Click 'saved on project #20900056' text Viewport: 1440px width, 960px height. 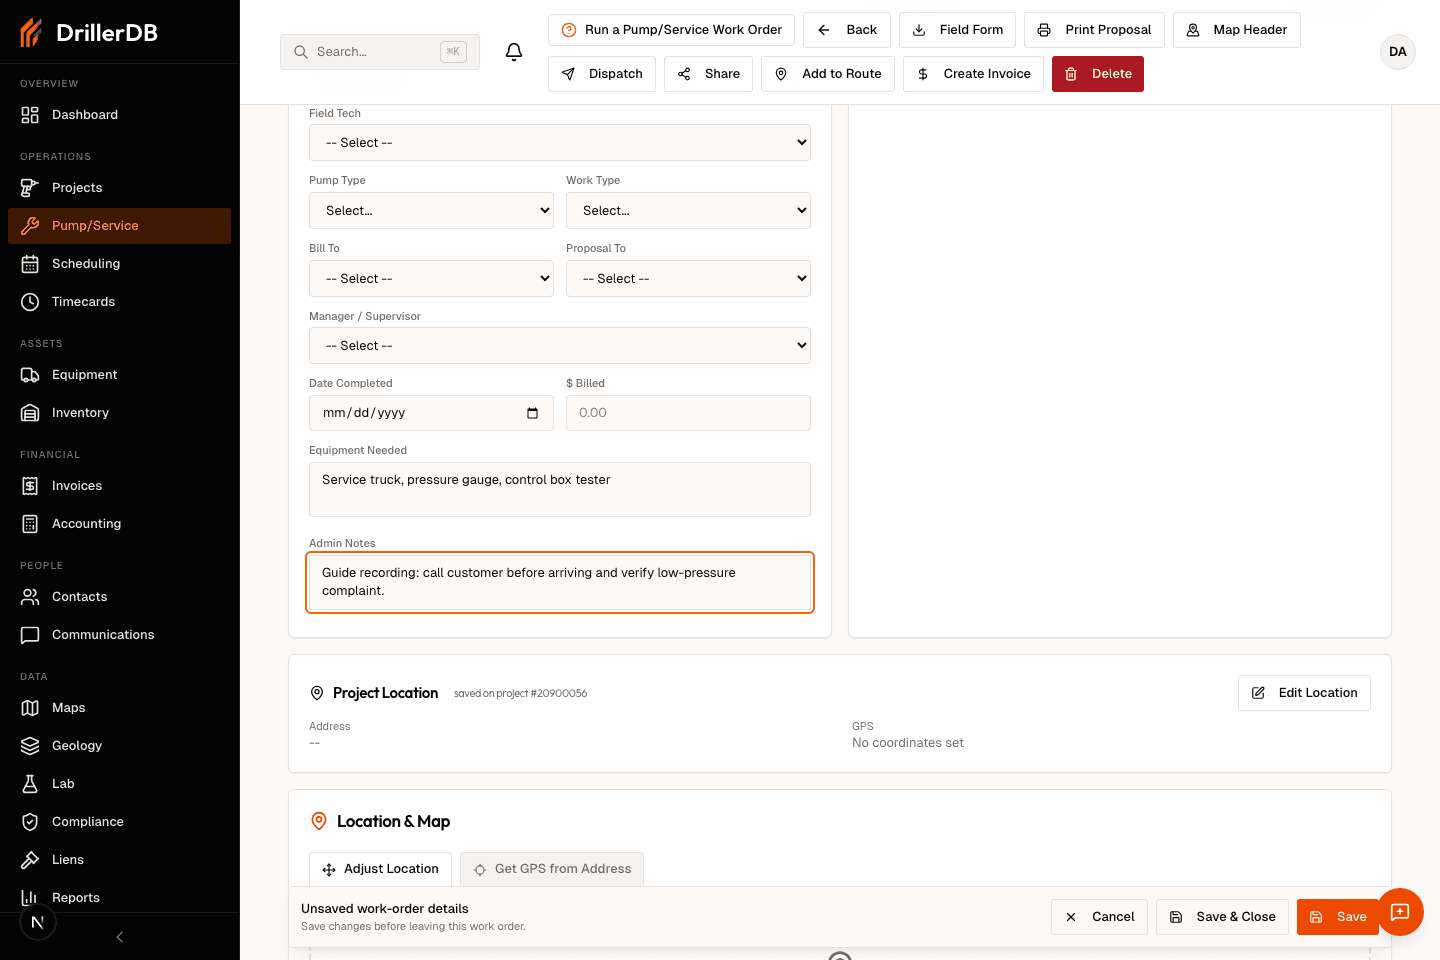click(520, 693)
